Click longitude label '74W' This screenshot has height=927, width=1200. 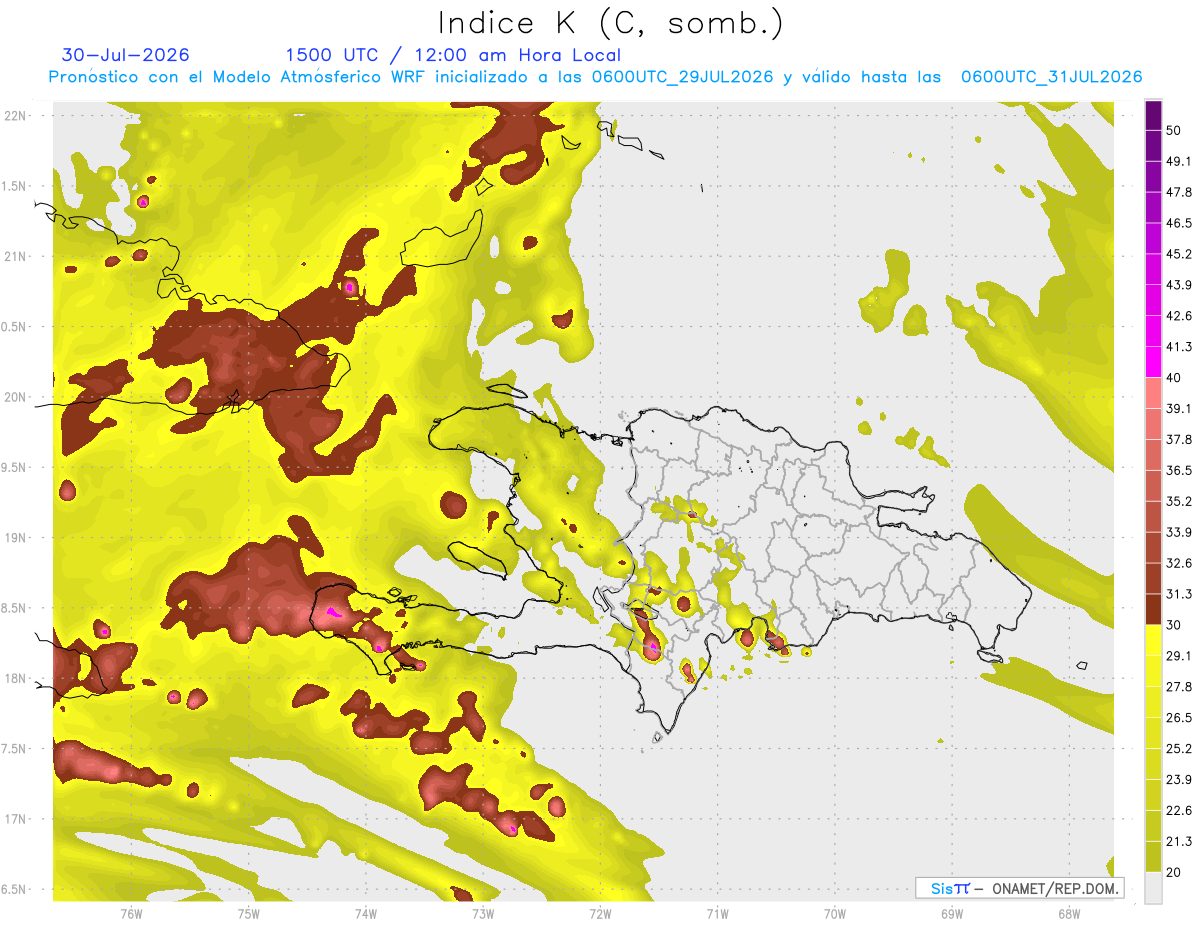365,914
